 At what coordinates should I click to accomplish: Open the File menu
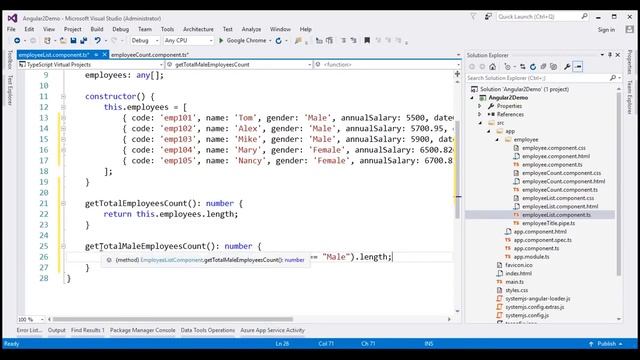coord(11,29)
